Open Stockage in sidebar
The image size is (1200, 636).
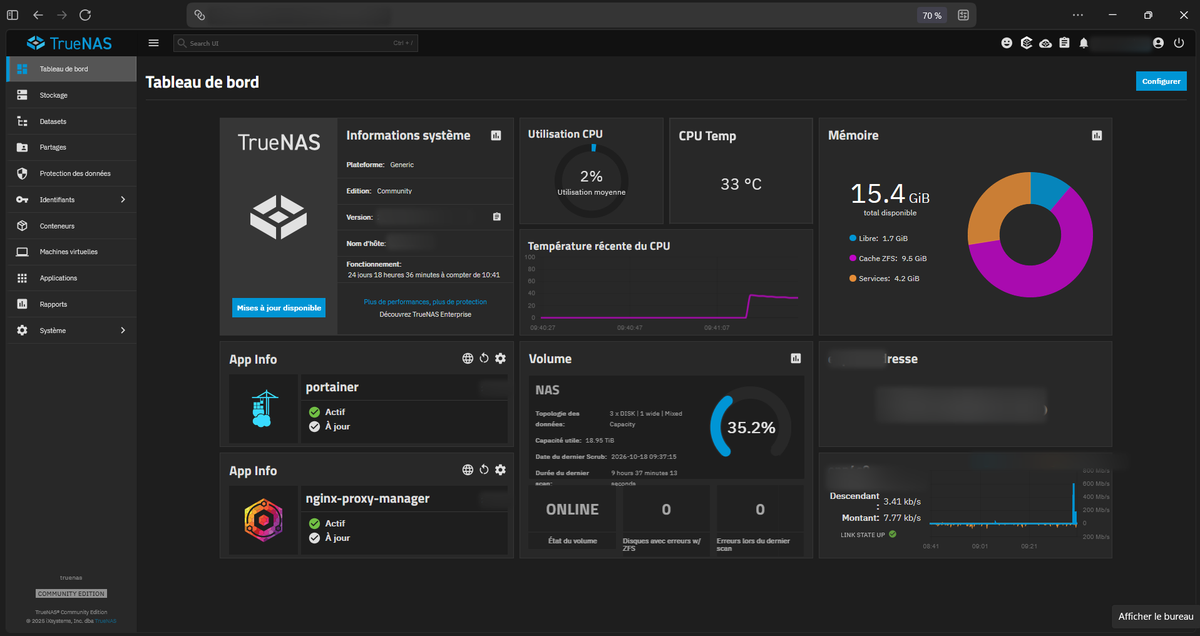[x=72, y=95]
